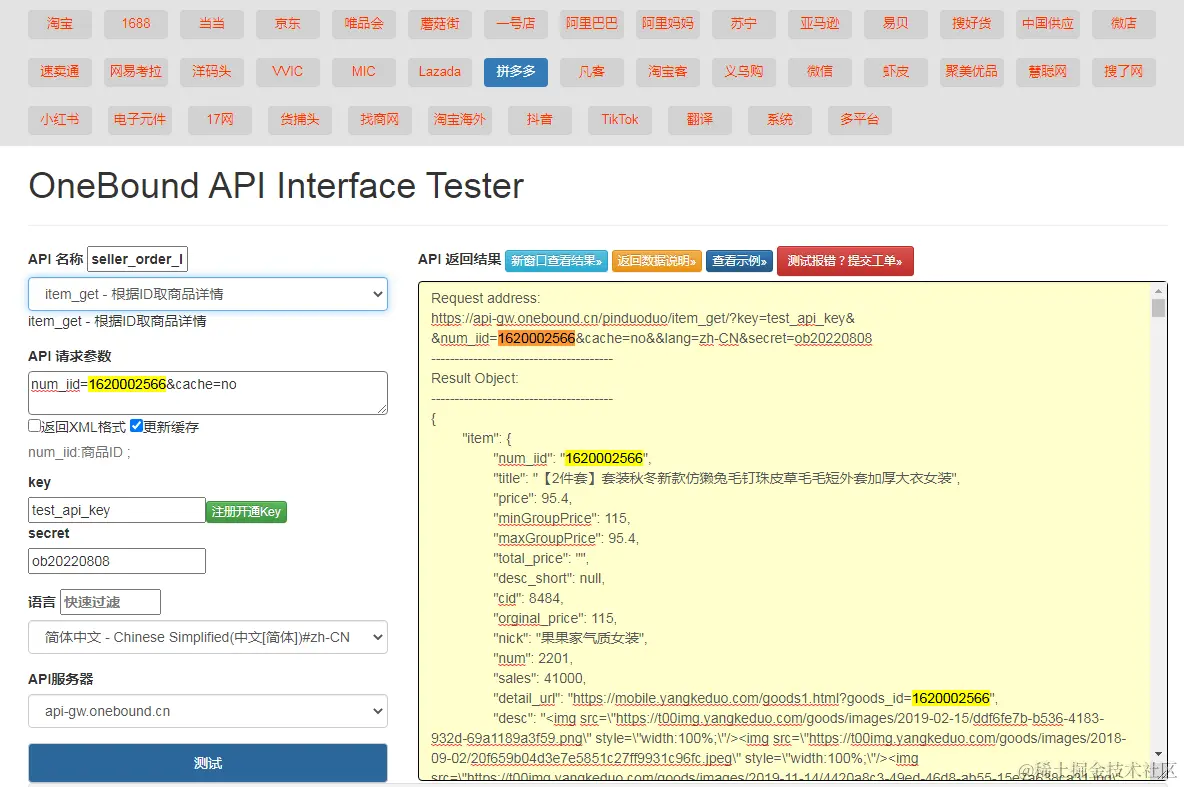Uncheck the 更新缓存 checkbox

pos(137,426)
